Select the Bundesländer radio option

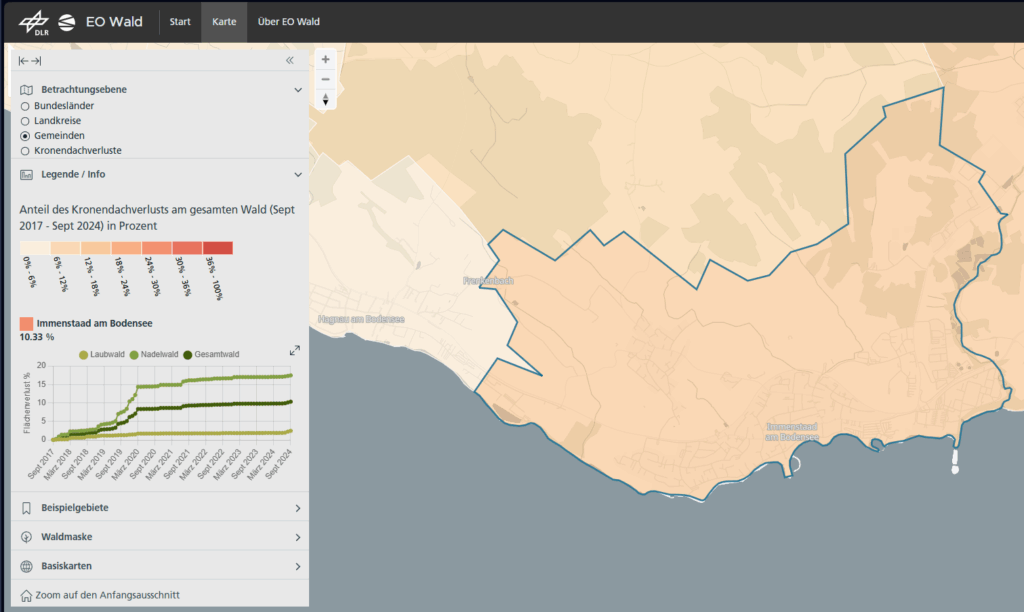26,105
